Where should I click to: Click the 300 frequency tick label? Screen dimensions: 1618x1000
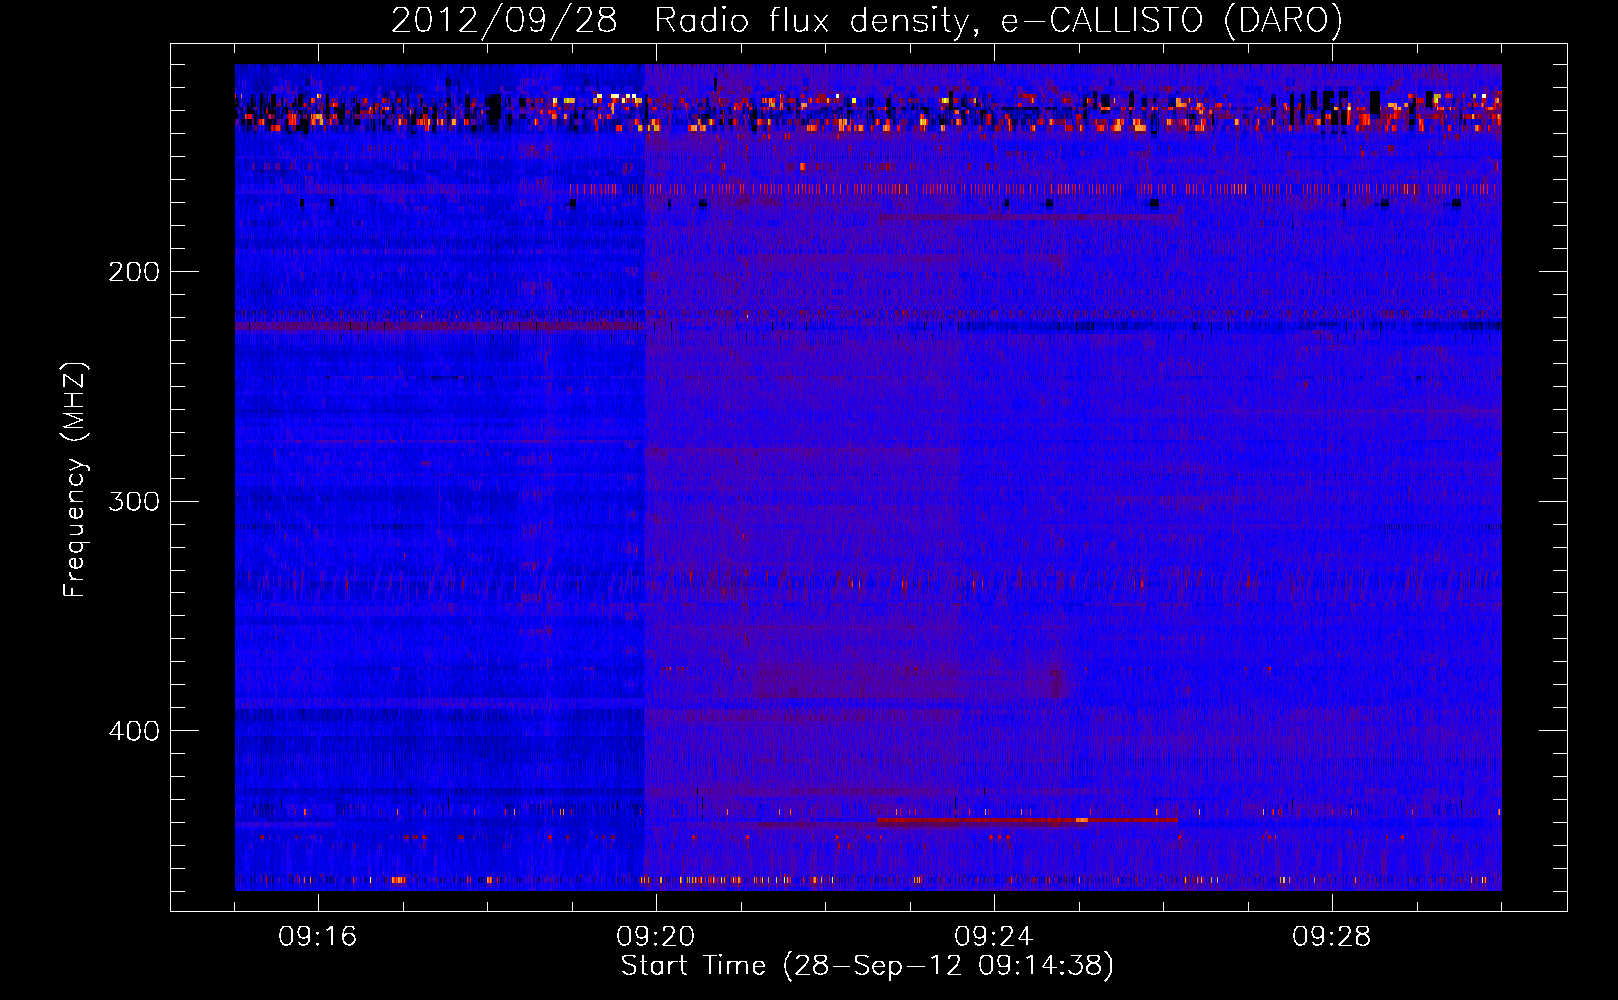click(x=133, y=501)
